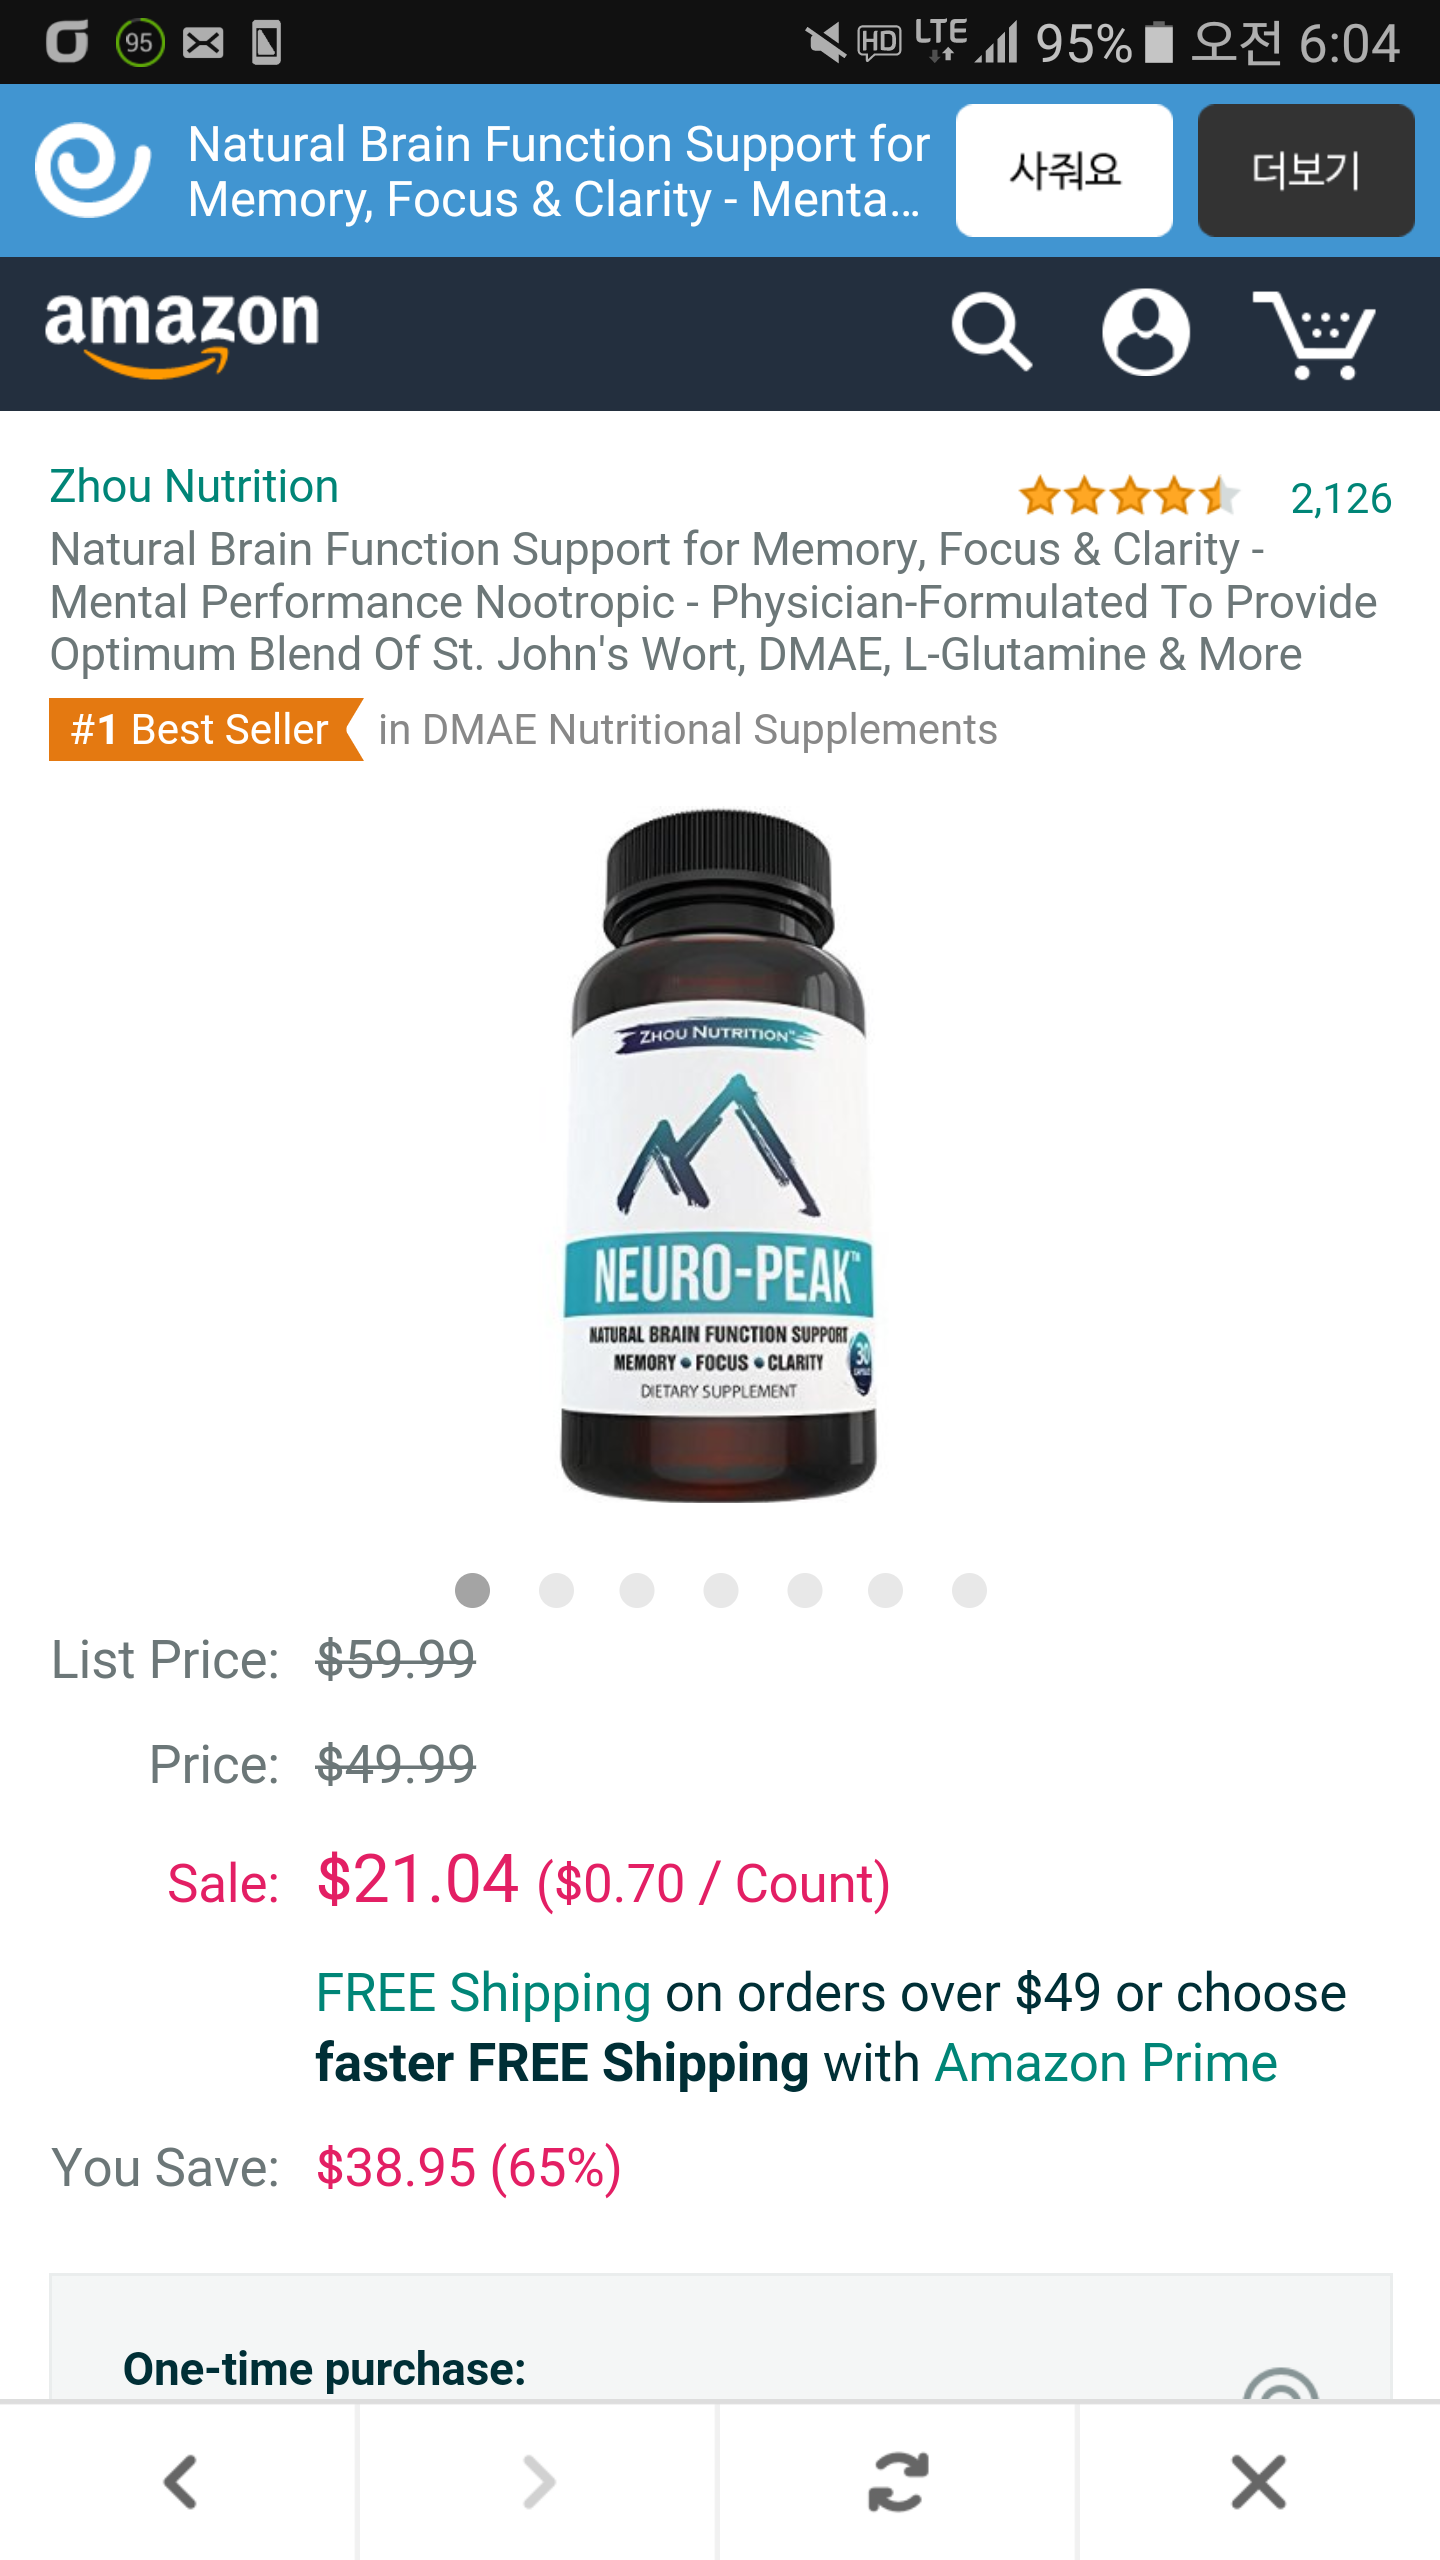
Task: Go forward with the right arrow
Action: coord(539,2482)
